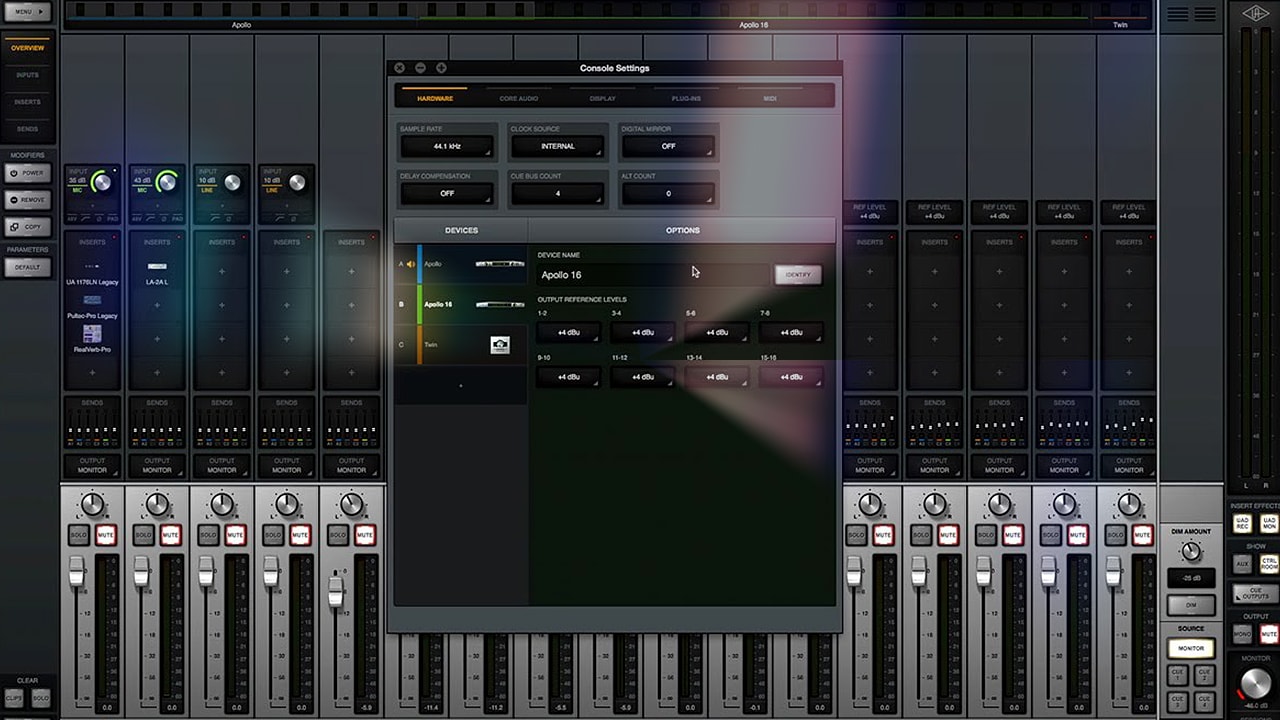Select the Twin device in devices list
Viewport: 1280px width, 720px height.
[x=461, y=345]
